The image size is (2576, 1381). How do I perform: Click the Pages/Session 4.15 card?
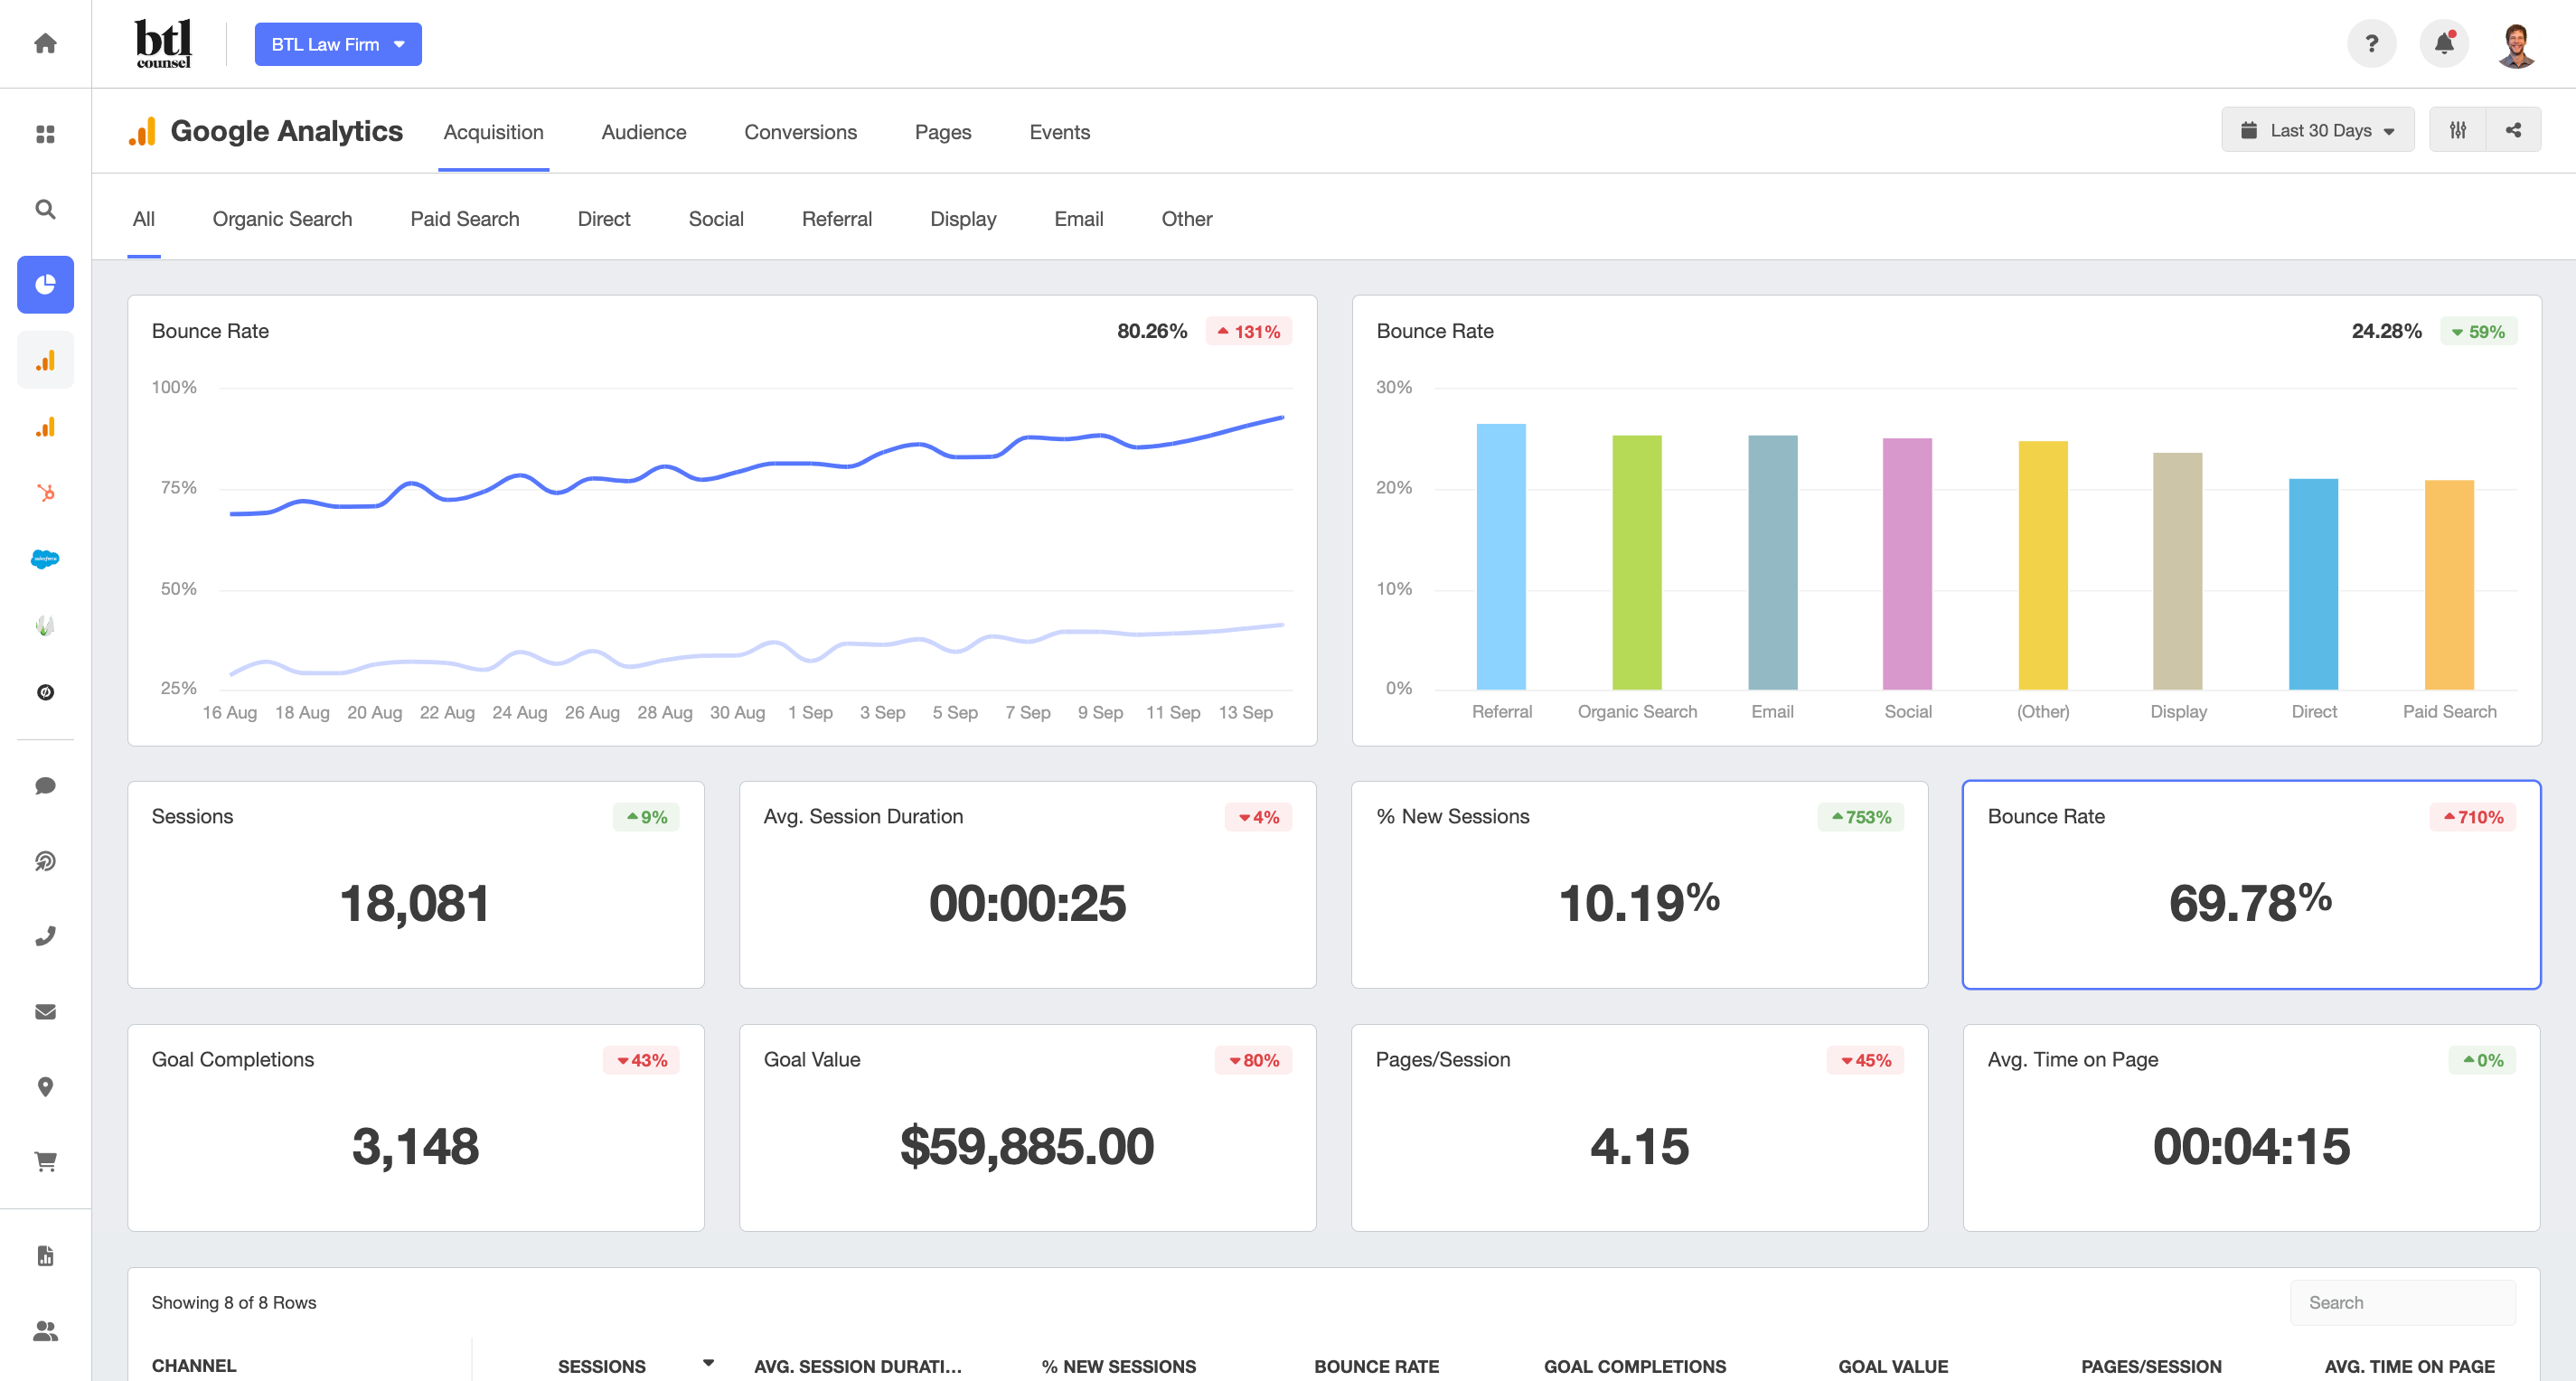point(1640,1128)
